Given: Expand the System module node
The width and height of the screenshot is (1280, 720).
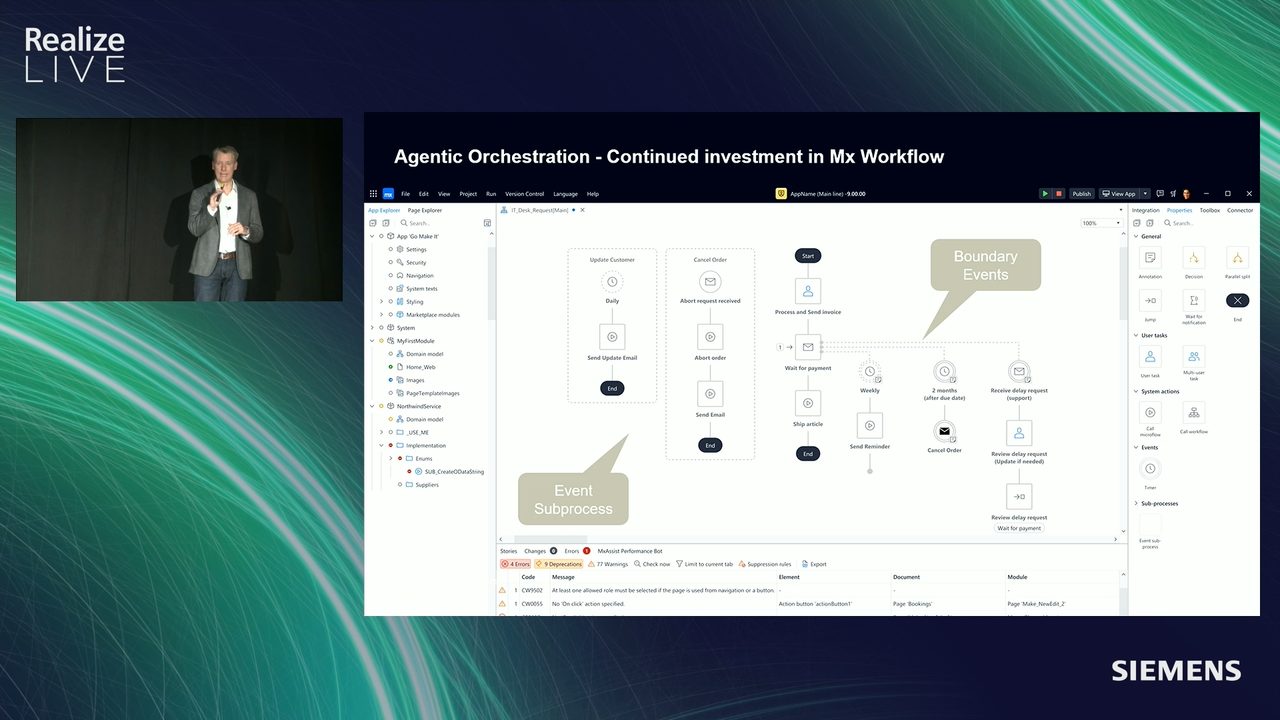Looking at the screenshot, I should 372,327.
